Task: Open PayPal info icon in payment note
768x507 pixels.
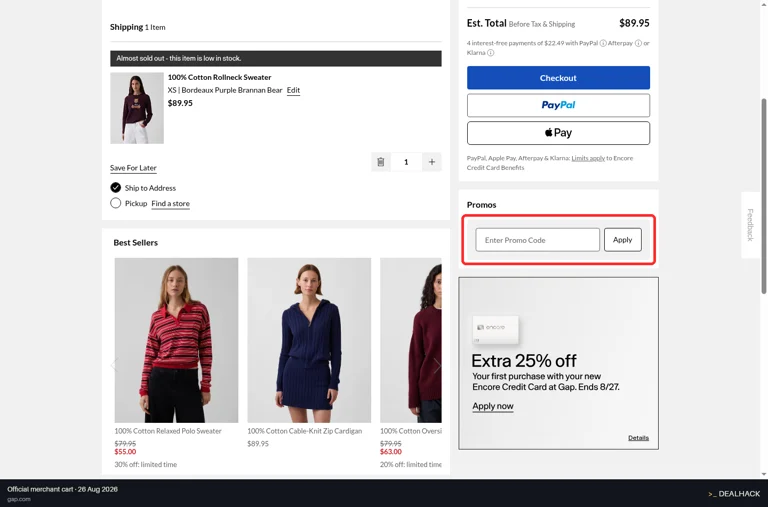Action: pyautogui.click(x=603, y=43)
